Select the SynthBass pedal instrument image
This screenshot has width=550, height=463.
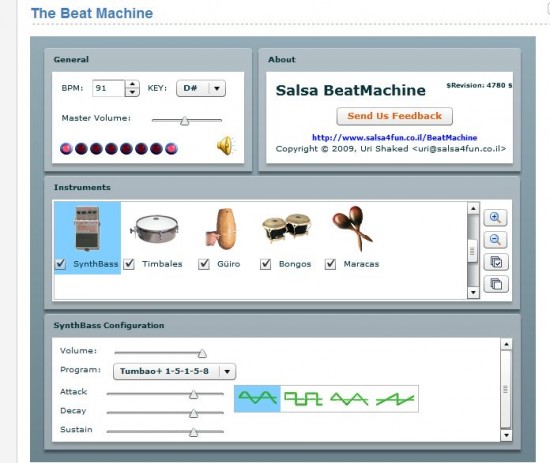tap(87, 228)
